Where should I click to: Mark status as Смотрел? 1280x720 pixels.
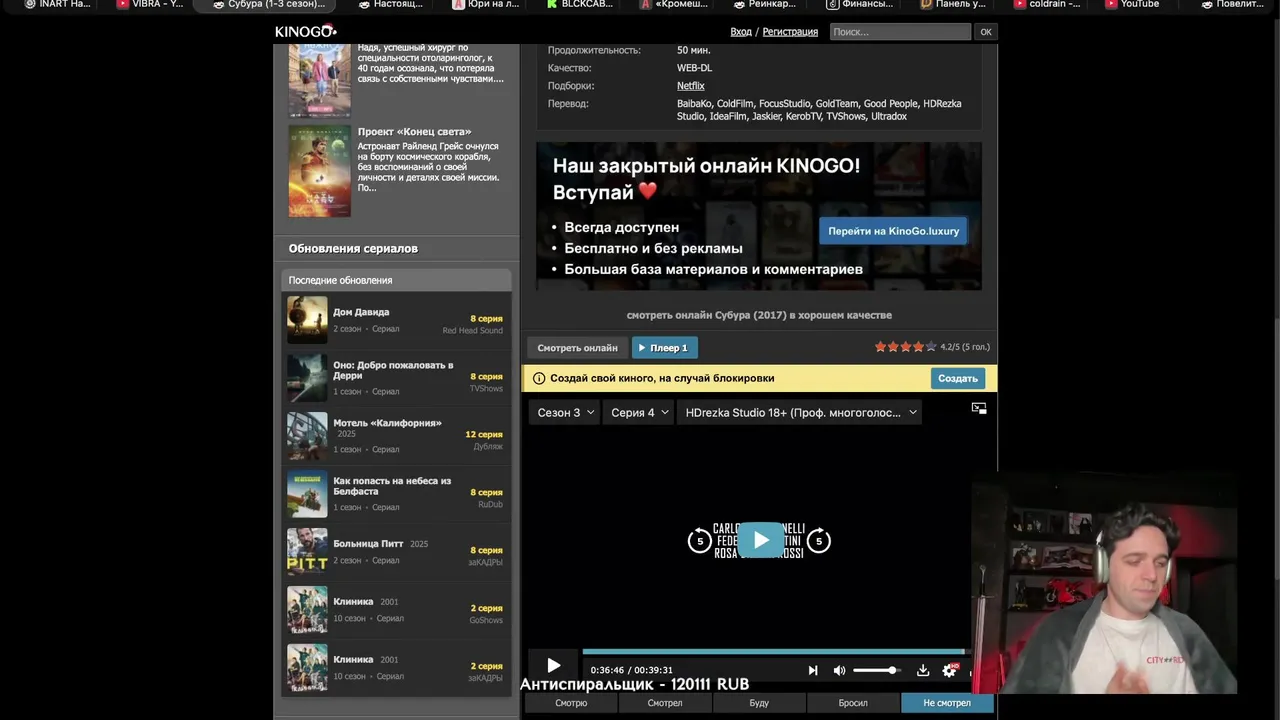click(x=665, y=703)
